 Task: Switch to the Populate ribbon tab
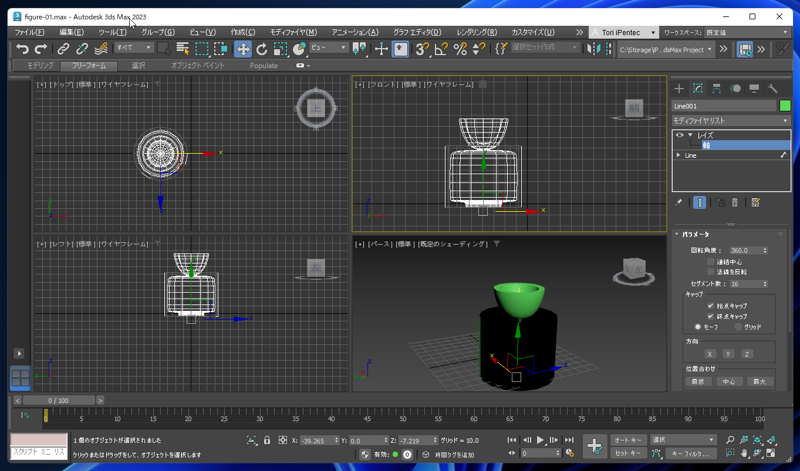coord(264,66)
